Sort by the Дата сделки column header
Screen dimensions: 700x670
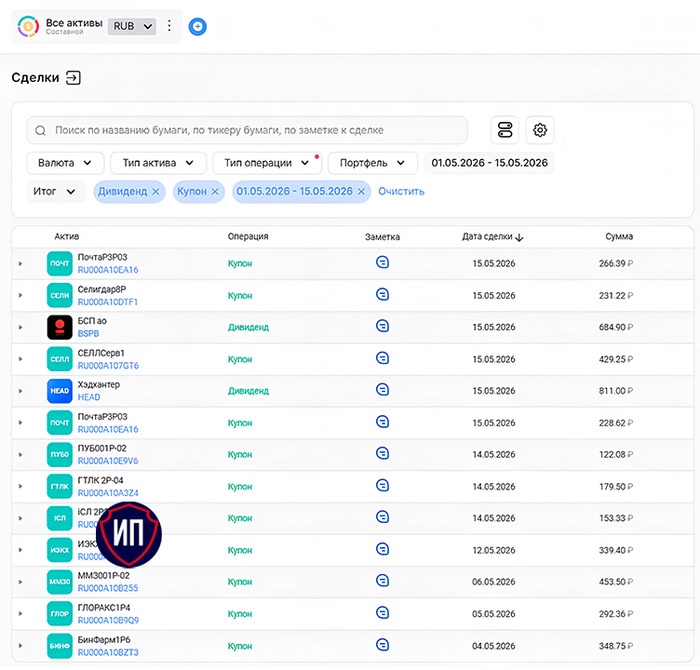(x=492, y=237)
